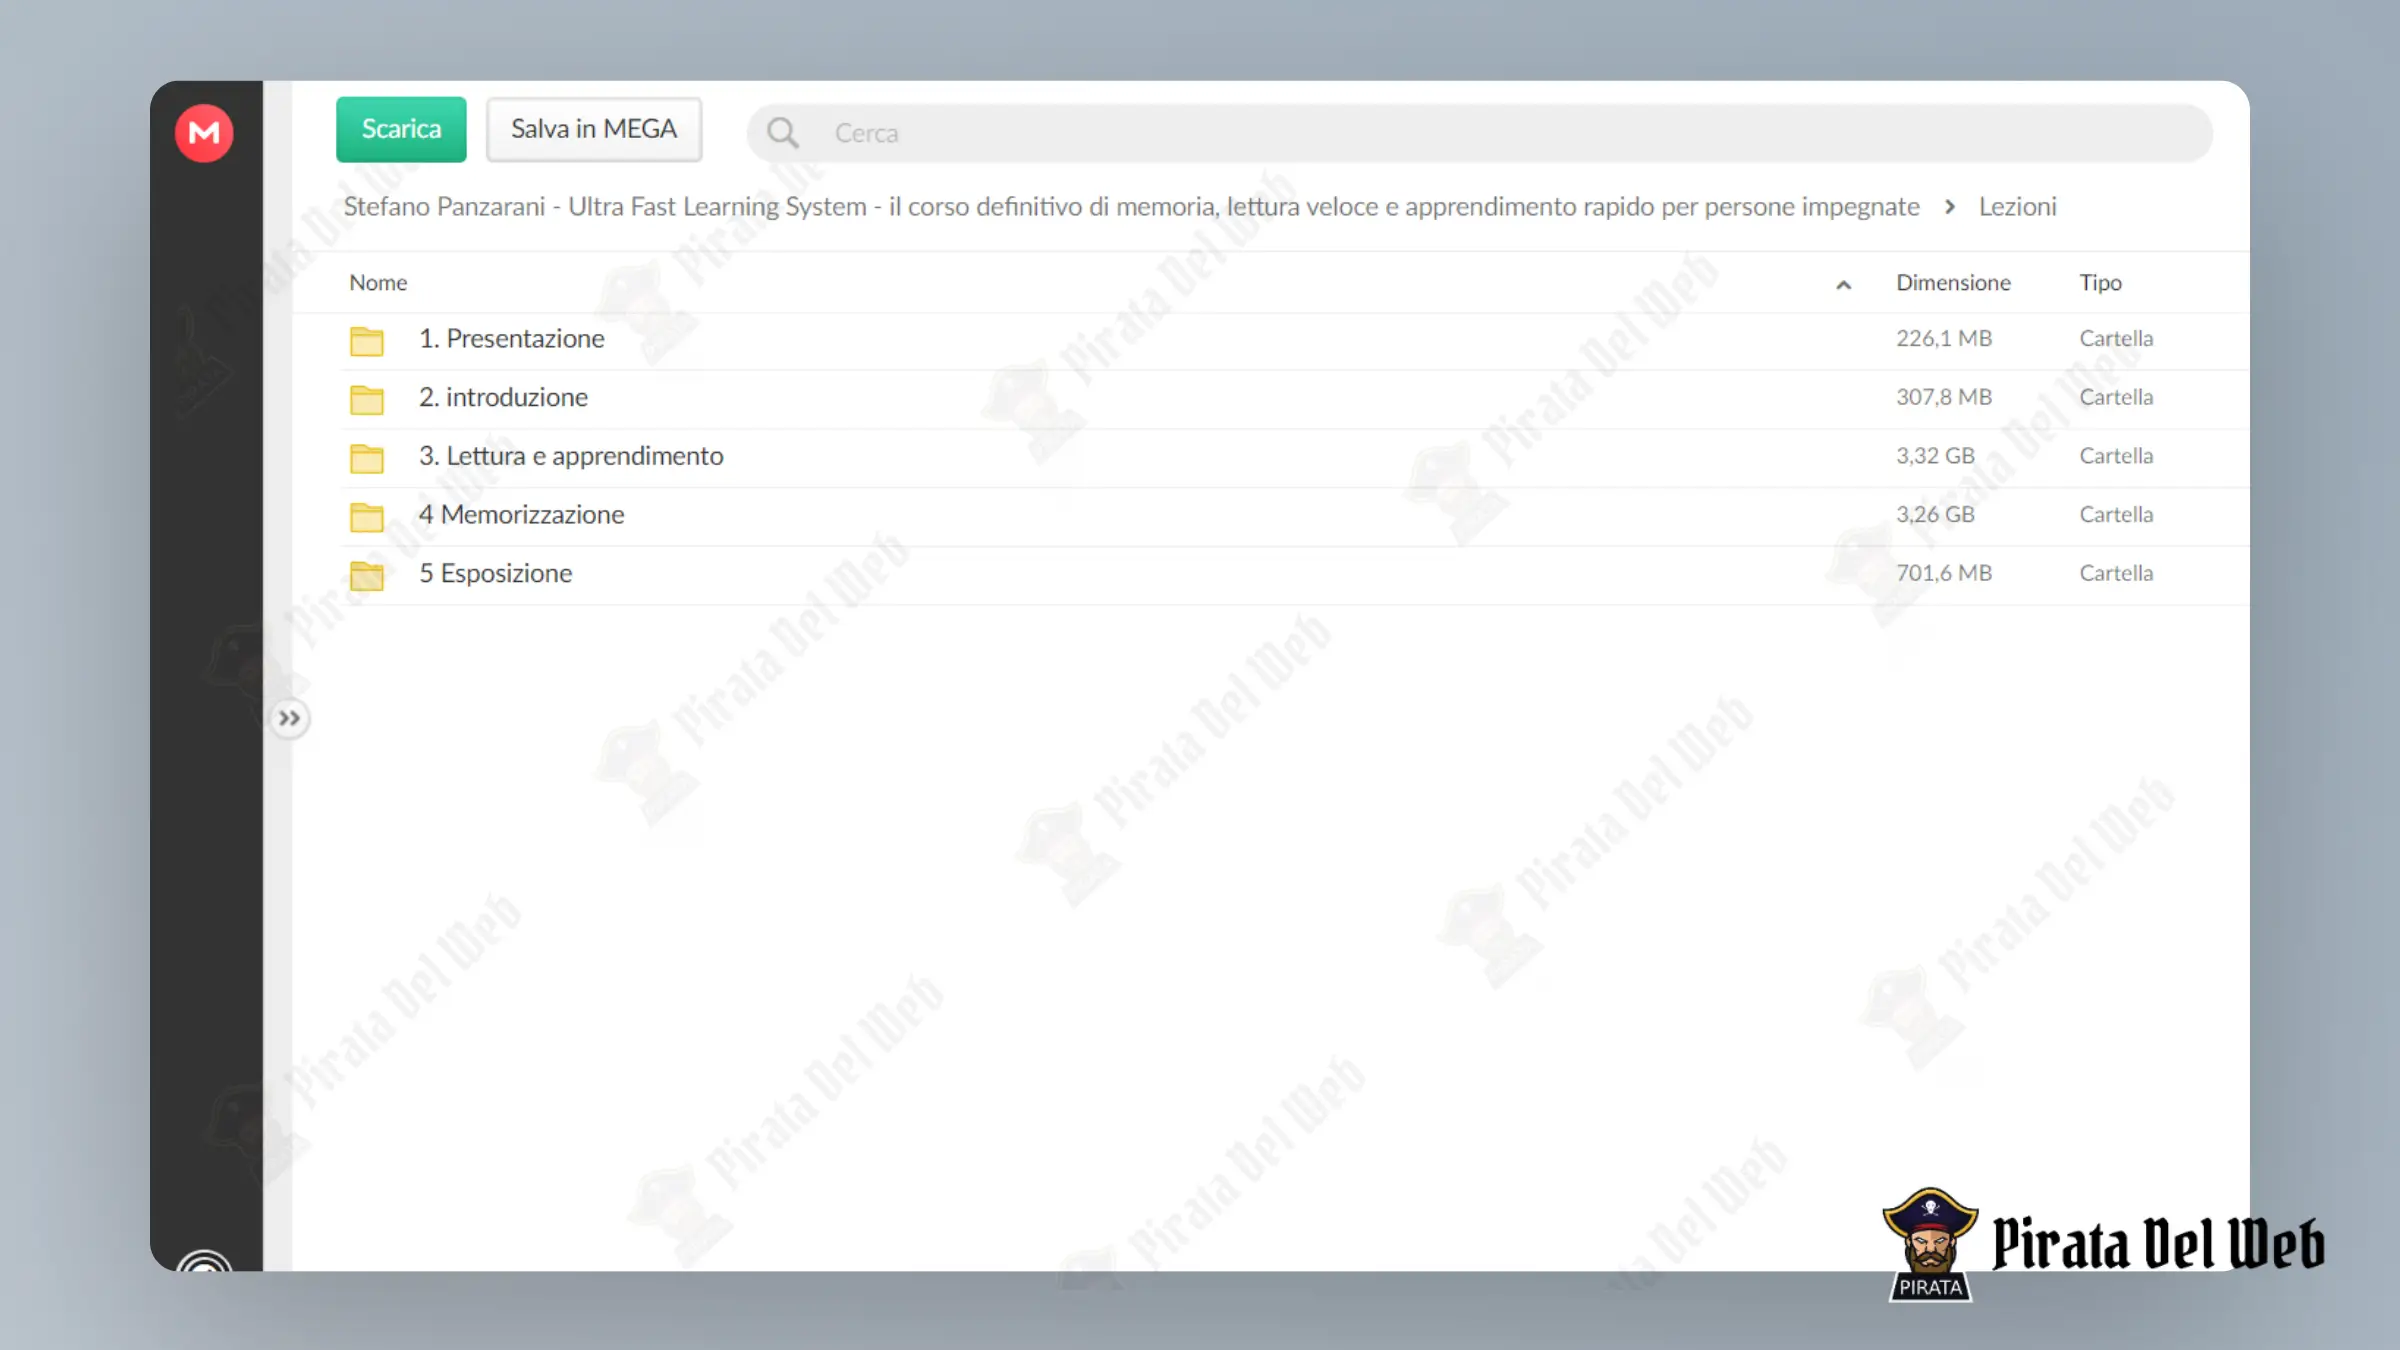Click the 3,26 GB size value
This screenshot has width=2400, height=1350.
1935,514
